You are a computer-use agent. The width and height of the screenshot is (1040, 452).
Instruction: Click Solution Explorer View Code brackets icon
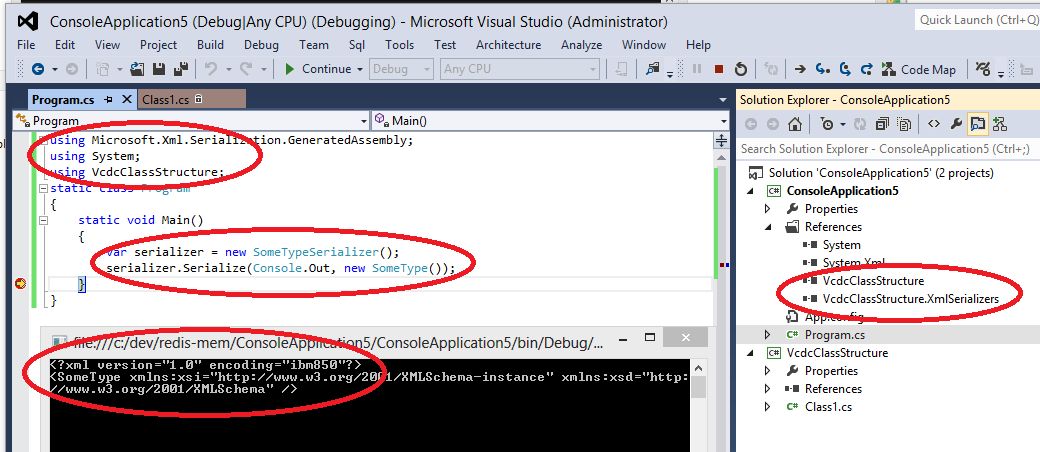pos(934,124)
